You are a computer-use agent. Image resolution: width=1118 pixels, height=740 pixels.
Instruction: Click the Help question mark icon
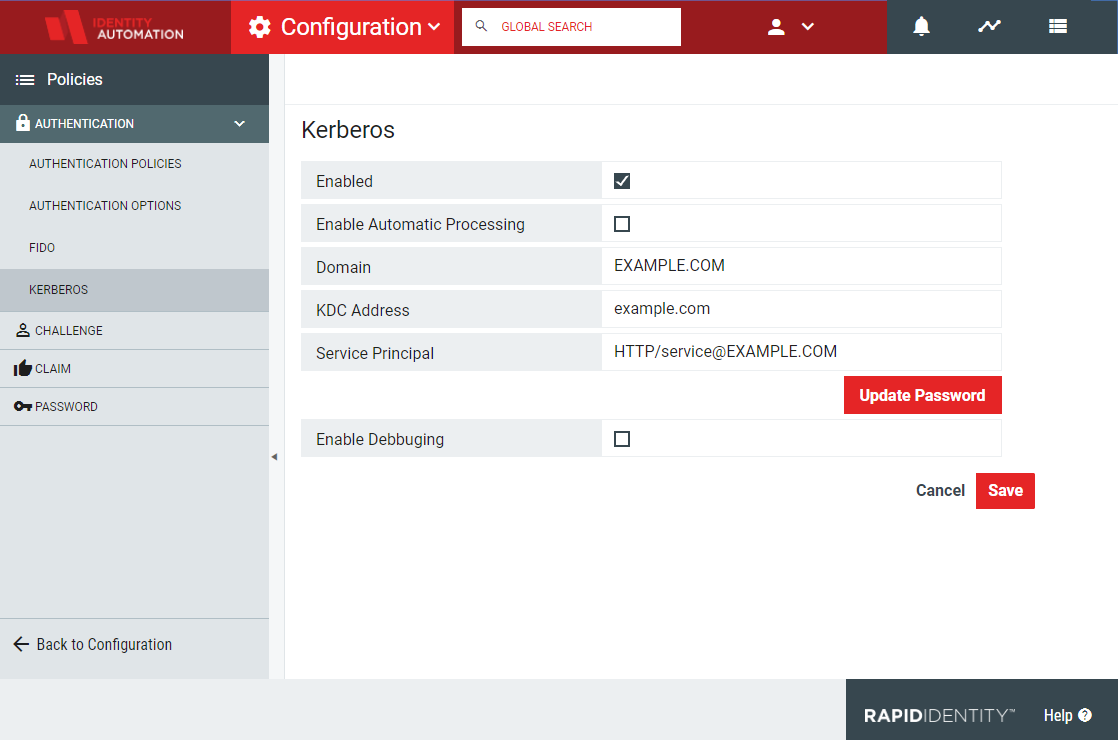(1085, 715)
